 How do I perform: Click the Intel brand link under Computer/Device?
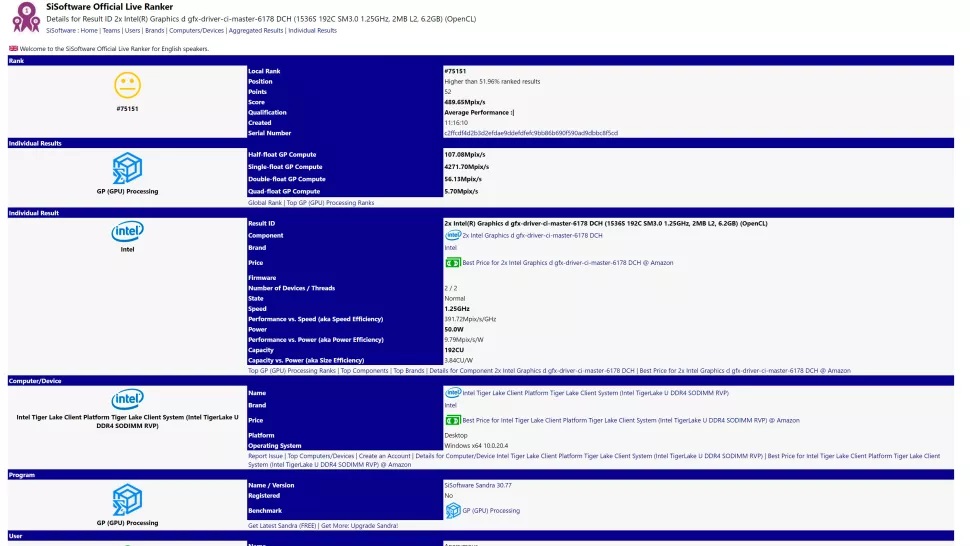pos(450,406)
